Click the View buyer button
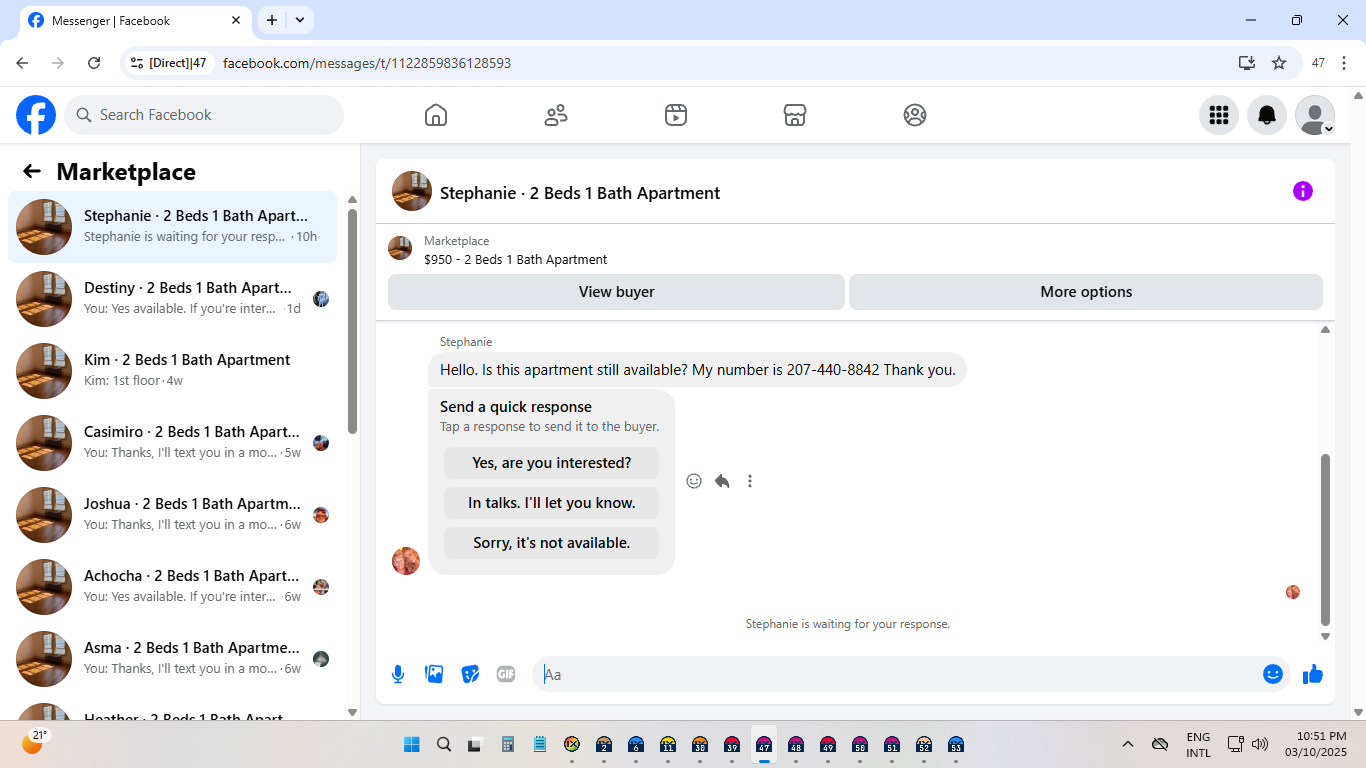The width and height of the screenshot is (1366, 768). (x=616, y=292)
